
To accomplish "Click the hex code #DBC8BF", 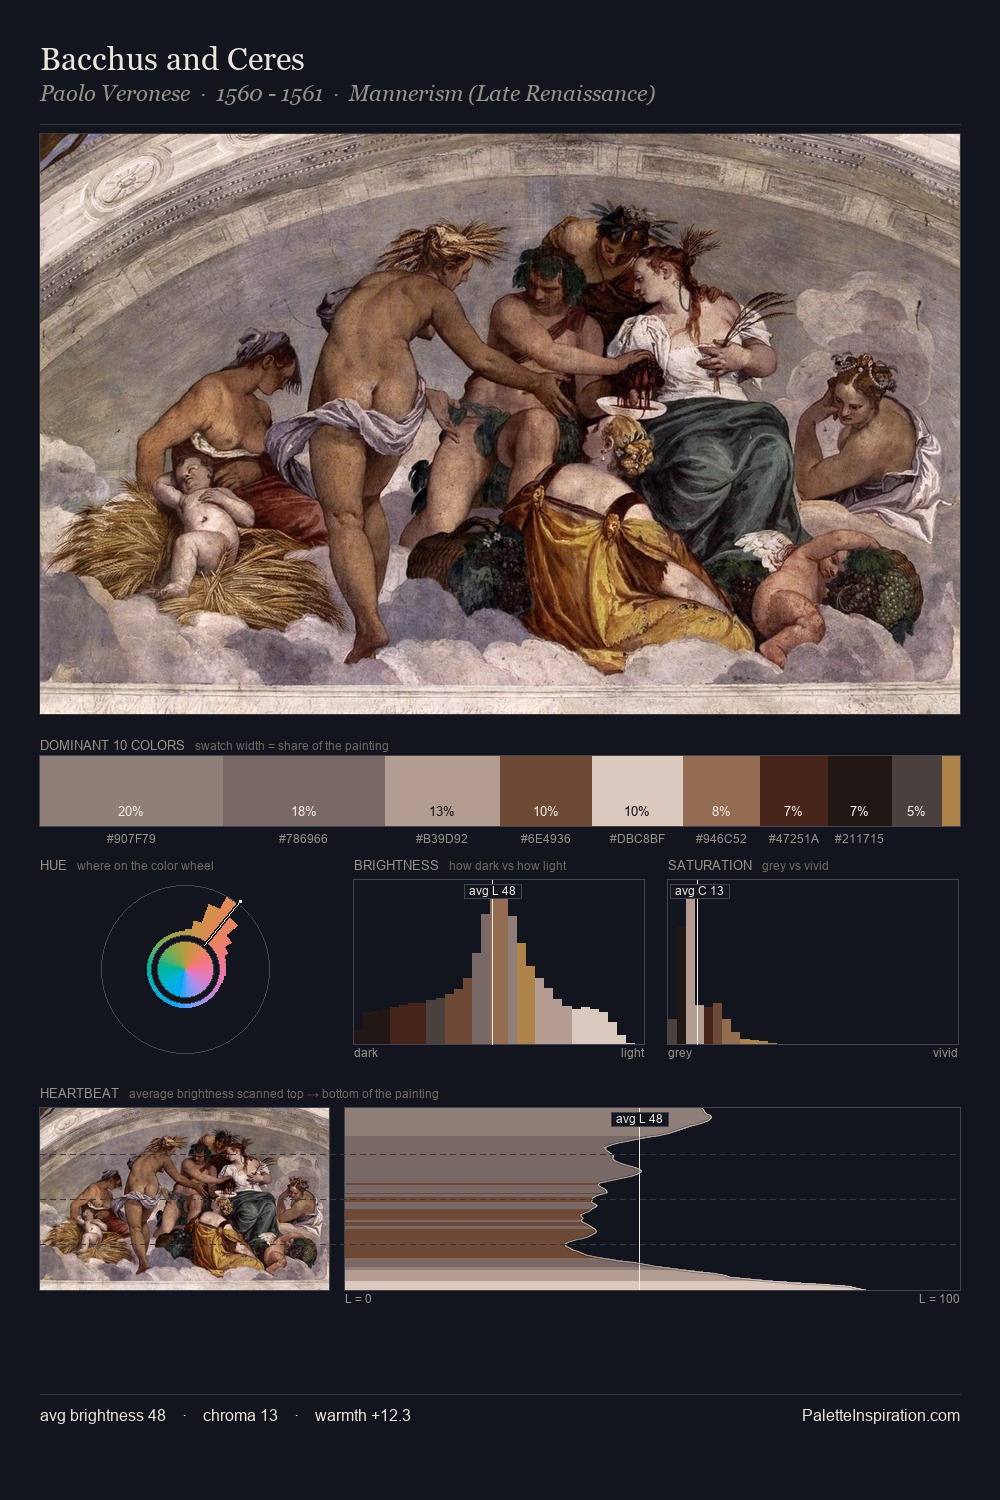I will click(637, 839).
